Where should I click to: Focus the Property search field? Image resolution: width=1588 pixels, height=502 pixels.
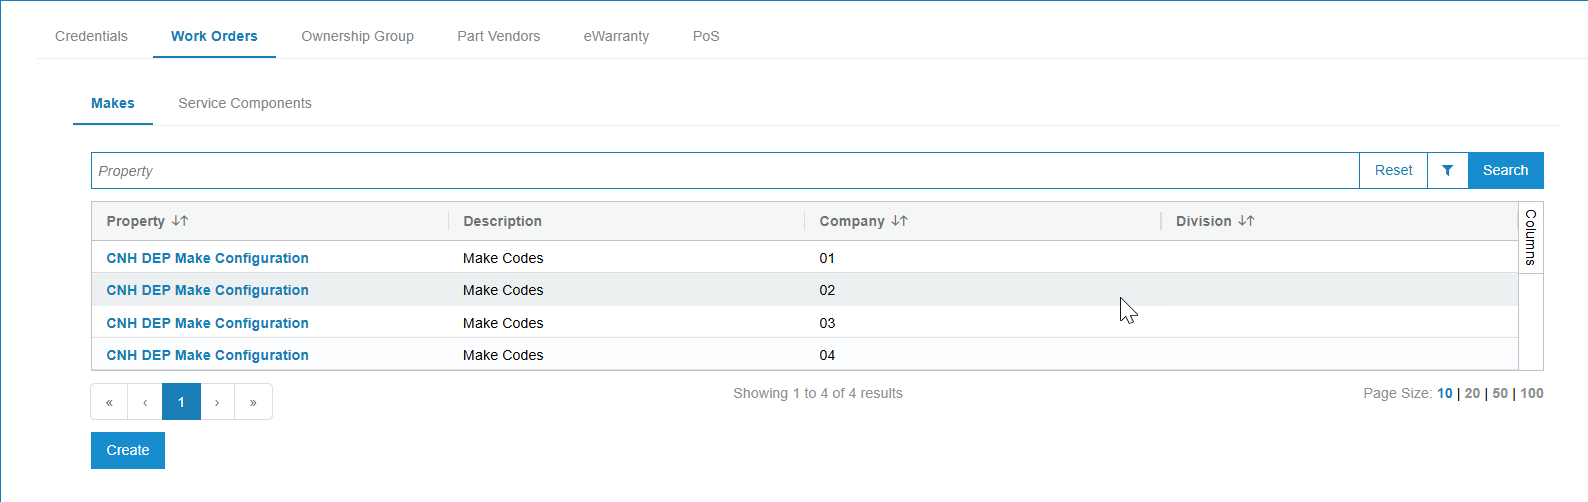click(725, 170)
